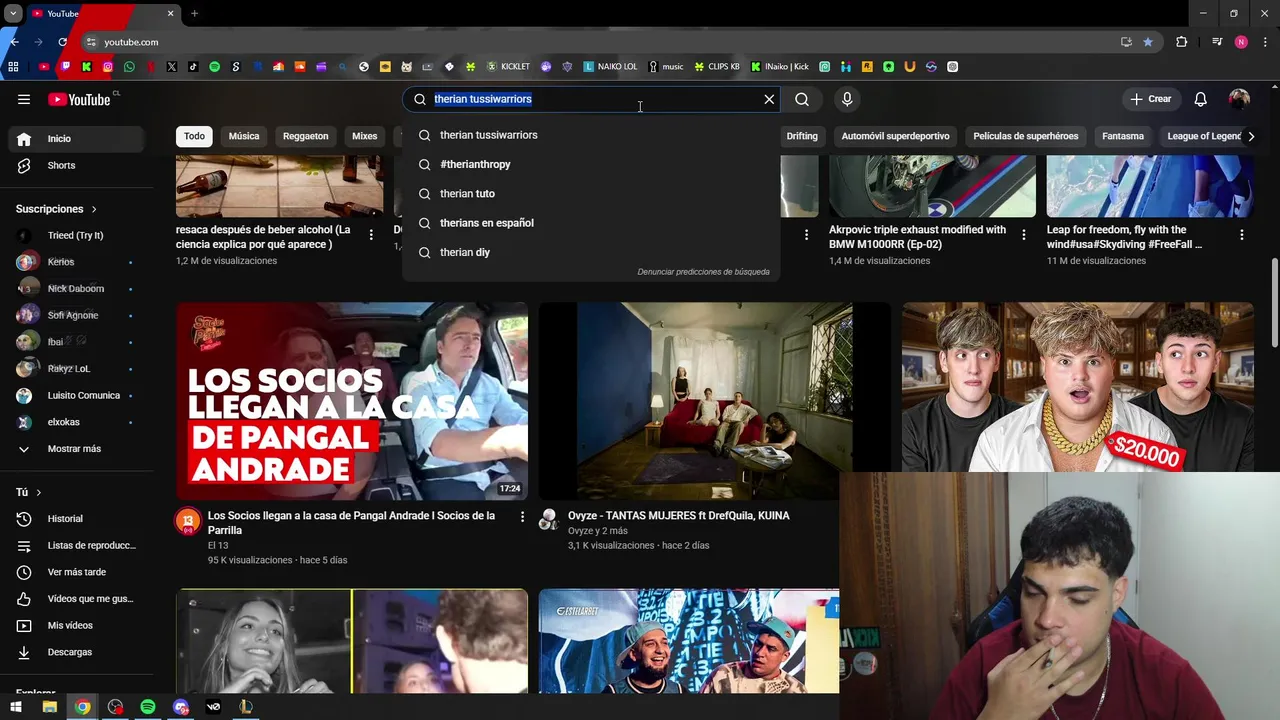Image resolution: width=1280 pixels, height=720 pixels.
Task: Click in the YouTube search field
Action: (x=590, y=99)
